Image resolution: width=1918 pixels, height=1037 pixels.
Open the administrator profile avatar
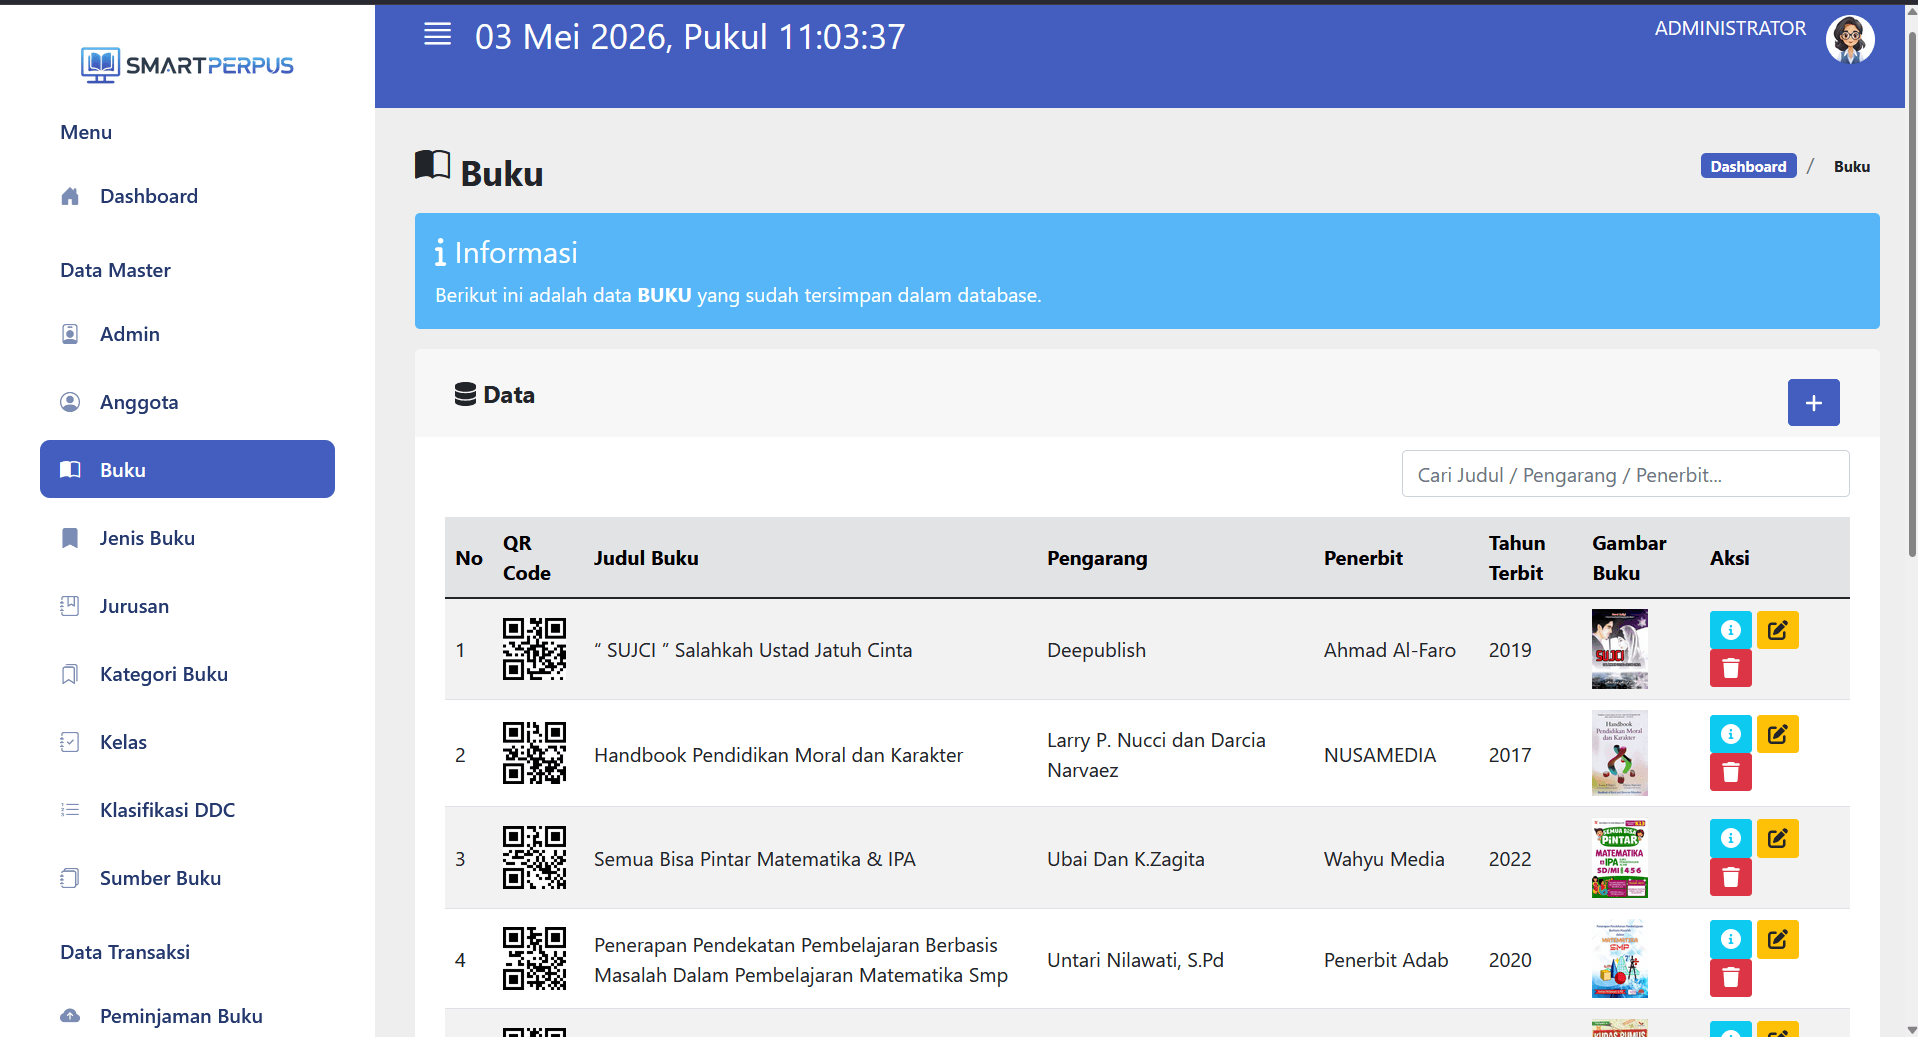pos(1850,40)
